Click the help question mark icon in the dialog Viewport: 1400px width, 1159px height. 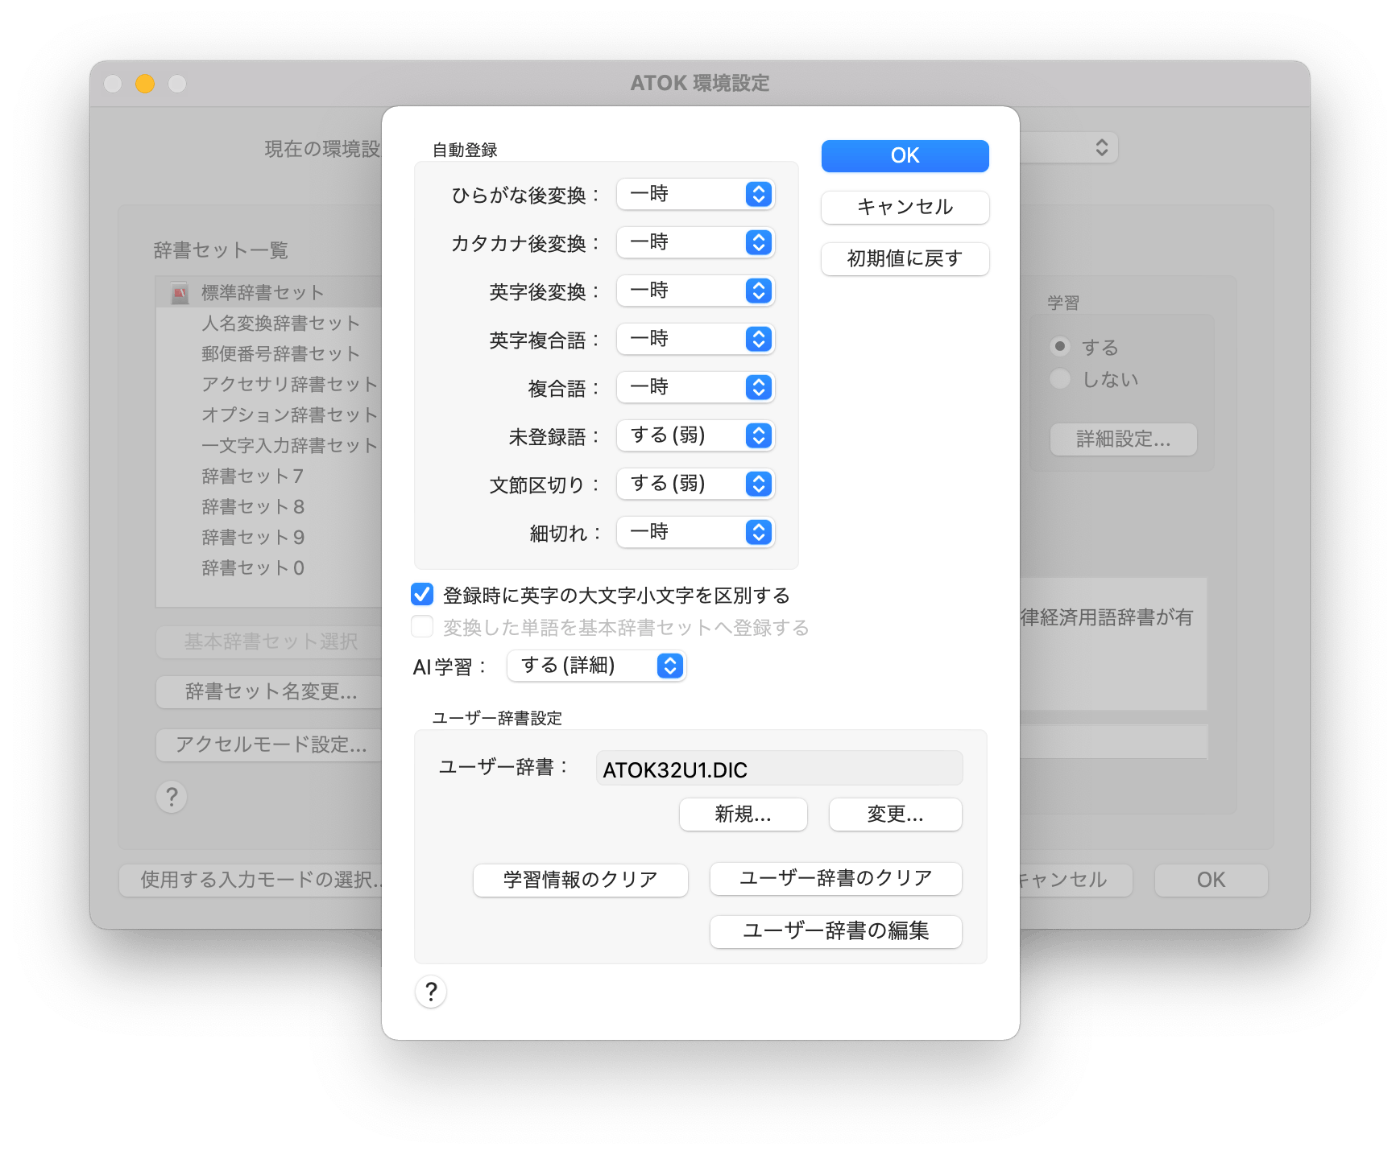(x=431, y=991)
